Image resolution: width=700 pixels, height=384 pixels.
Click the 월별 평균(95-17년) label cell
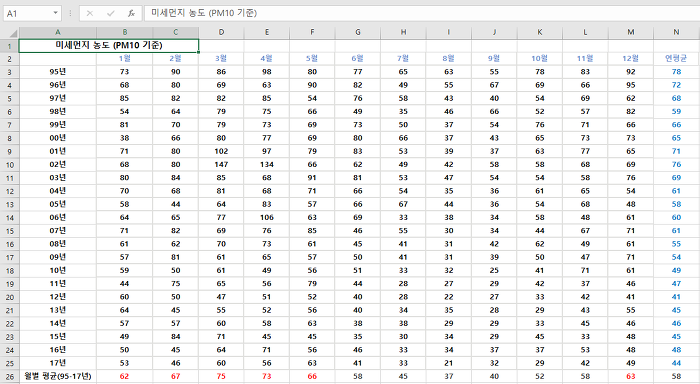coord(58,377)
